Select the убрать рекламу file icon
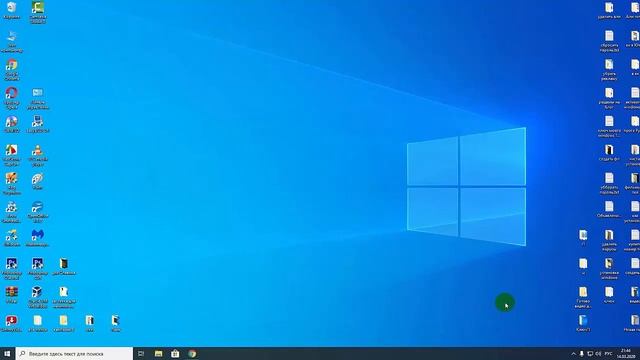640x360 pixels. point(609,70)
